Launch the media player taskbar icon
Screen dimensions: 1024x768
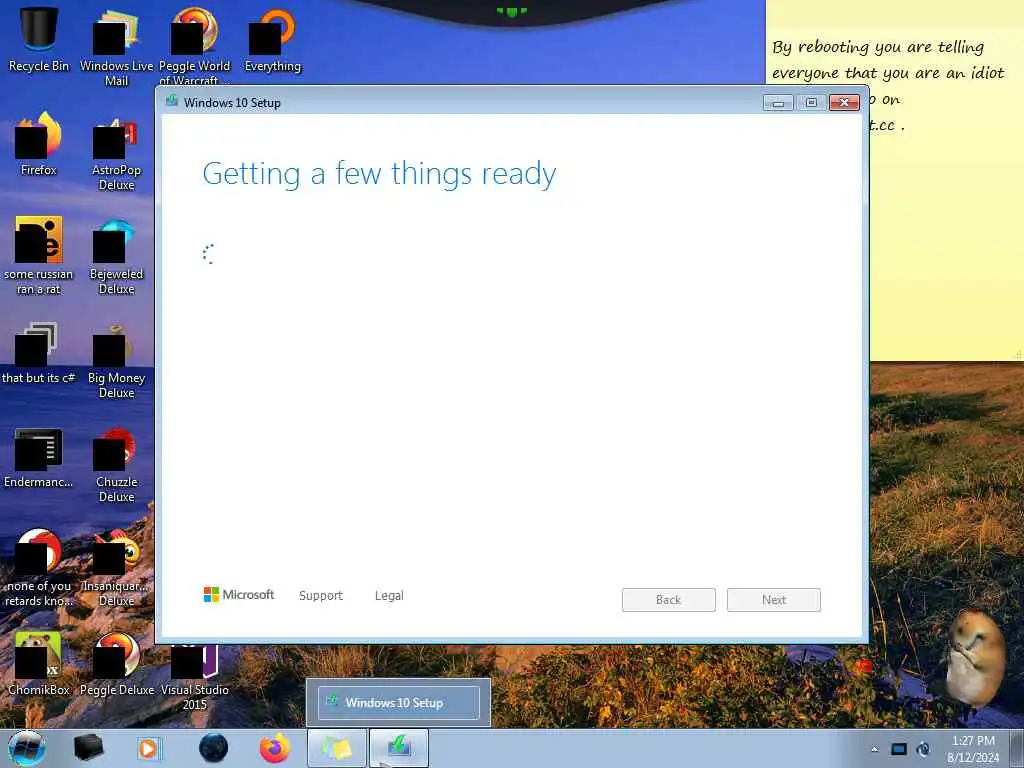(148, 748)
